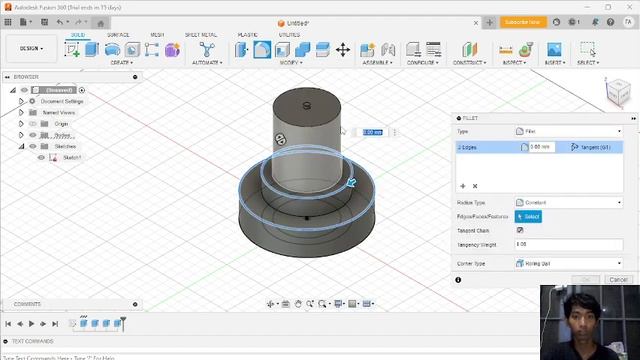Screen dimensions: 640x360
Task: Toggle the Tangent Chain checkbox
Action: (x=520, y=230)
